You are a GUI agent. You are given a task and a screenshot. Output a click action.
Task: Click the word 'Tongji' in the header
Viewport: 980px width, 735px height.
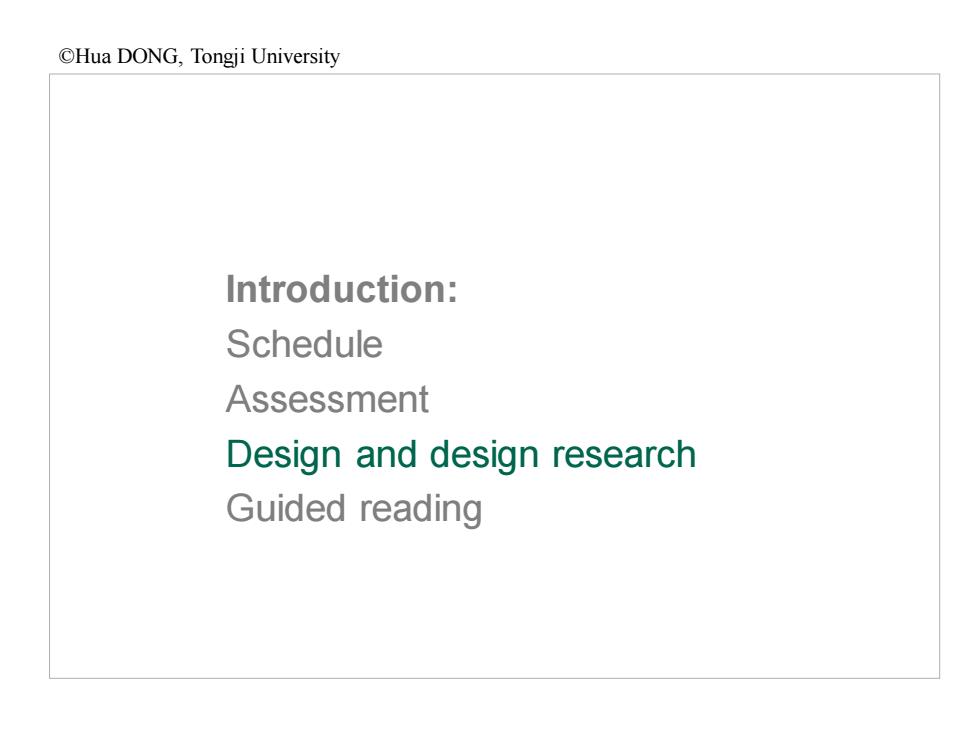(218, 57)
